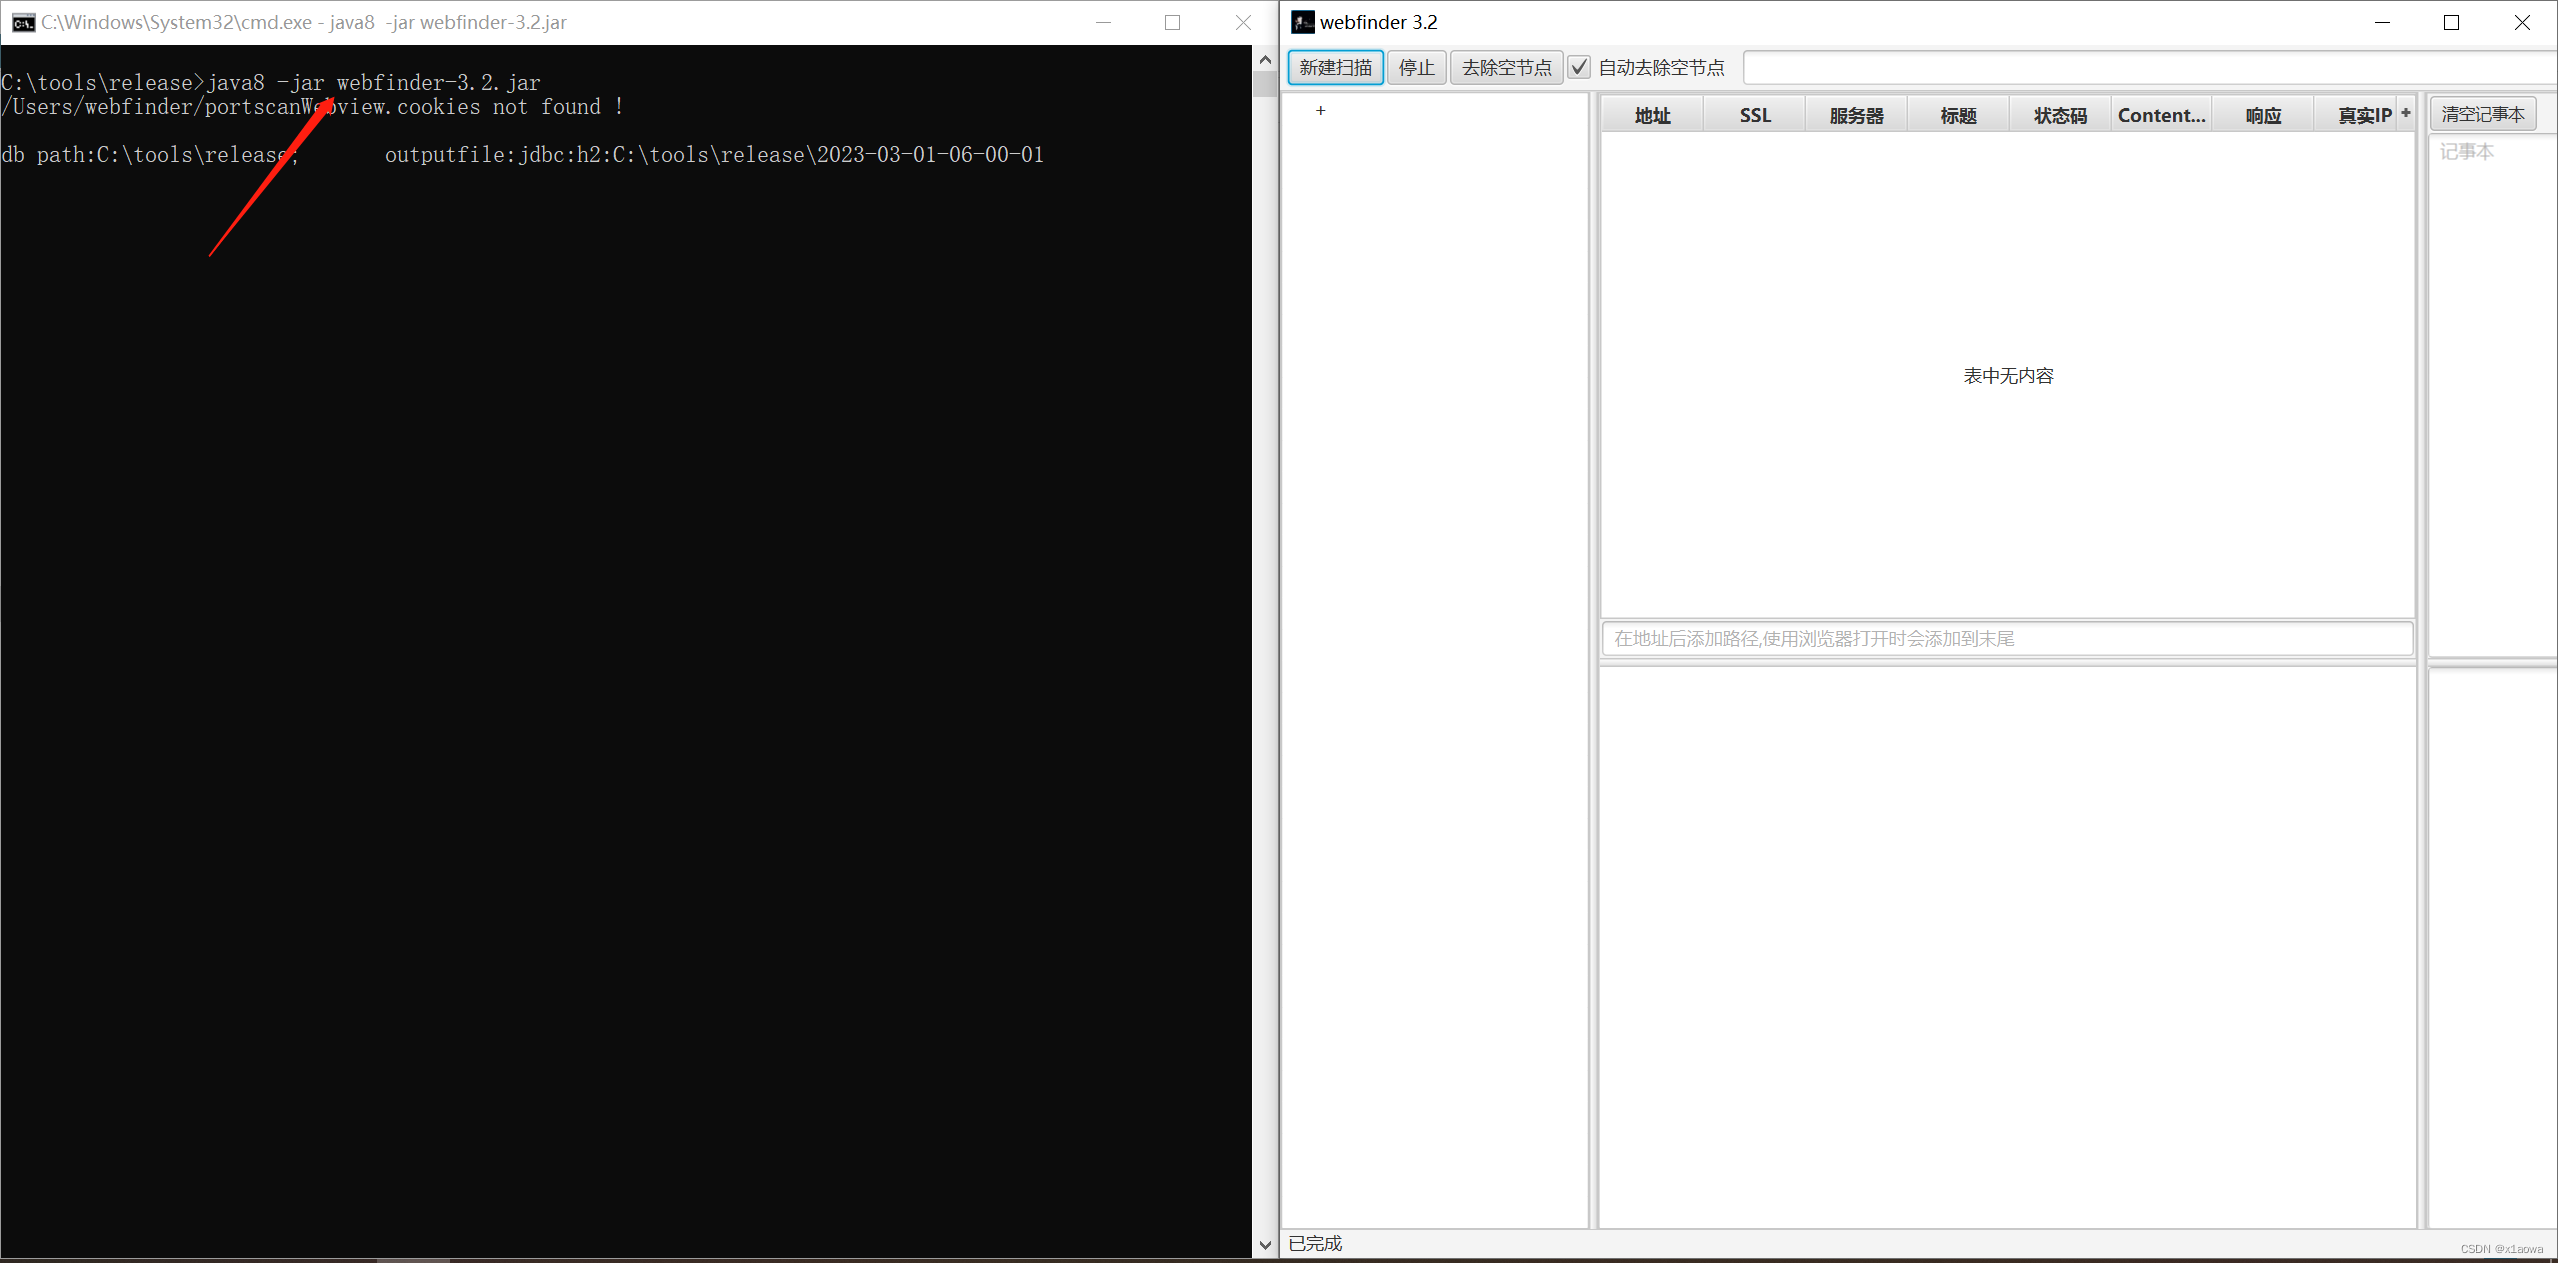This screenshot has width=2558, height=1263.
Task: Click the cmd.exe window icon
Action: (22, 22)
